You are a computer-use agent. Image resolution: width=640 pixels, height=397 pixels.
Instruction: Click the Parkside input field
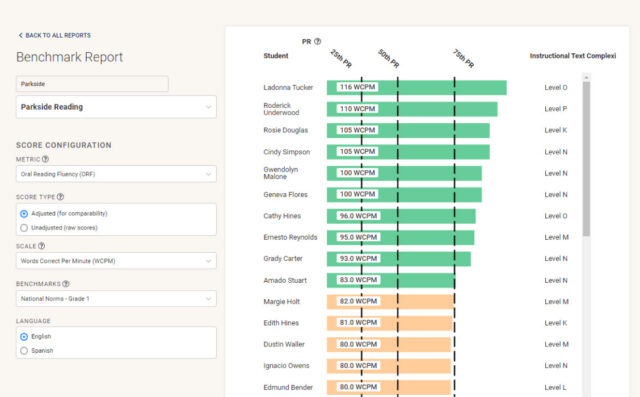(x=92, y=84)
